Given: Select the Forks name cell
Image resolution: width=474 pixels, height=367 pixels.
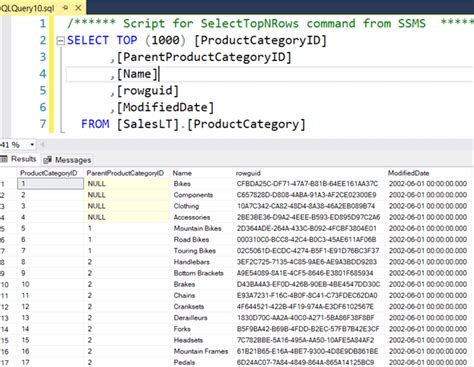Looking at the screenshot, I should [x=182, y=329].
